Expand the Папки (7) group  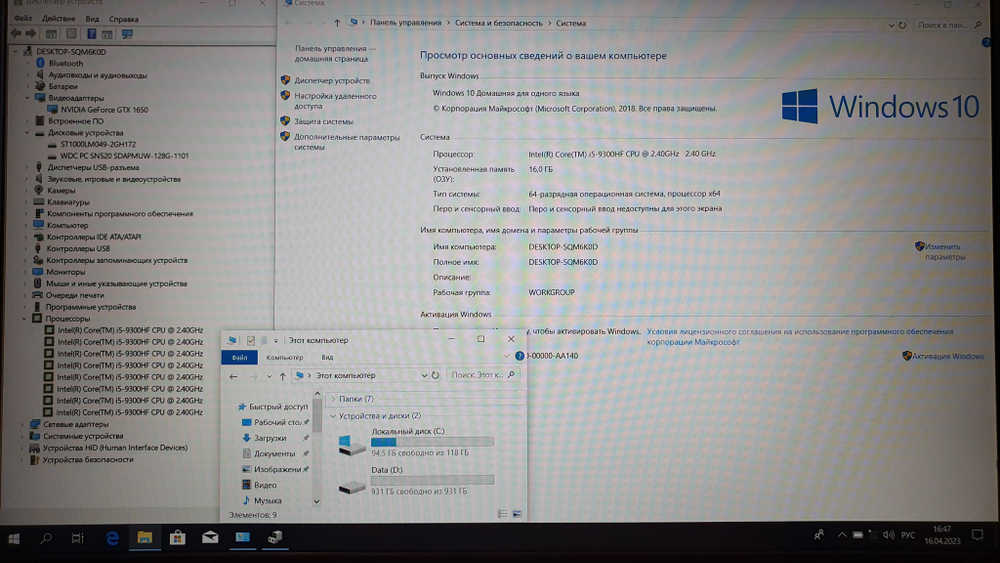(332, 398)
